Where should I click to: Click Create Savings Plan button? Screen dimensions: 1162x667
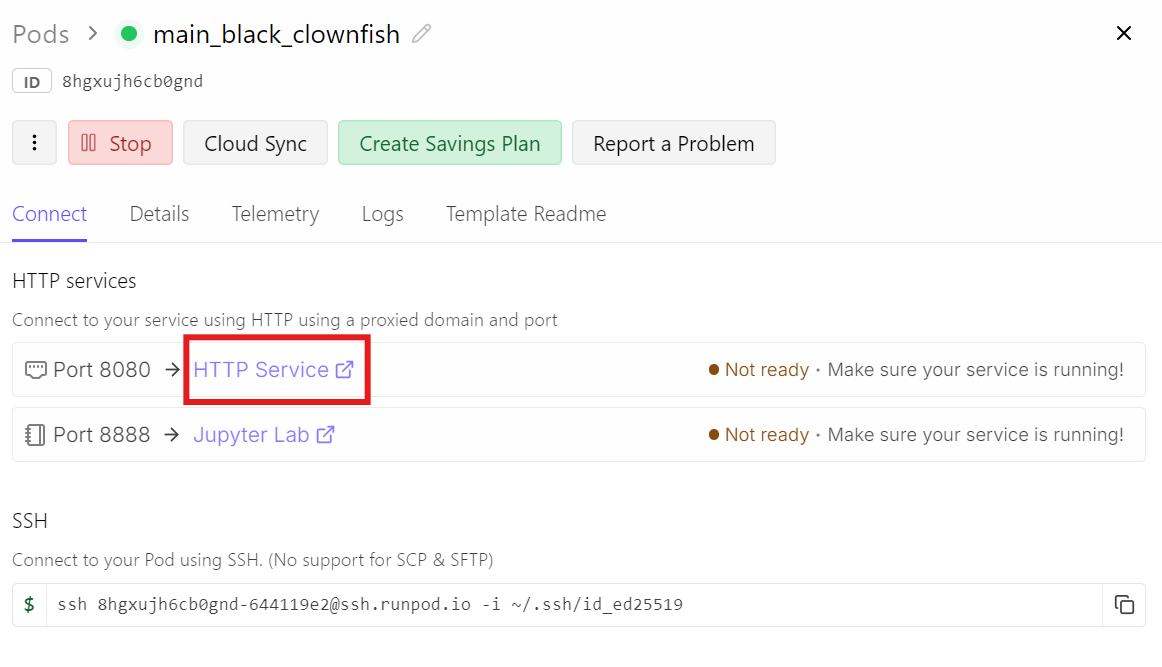[x=450, y=143]
